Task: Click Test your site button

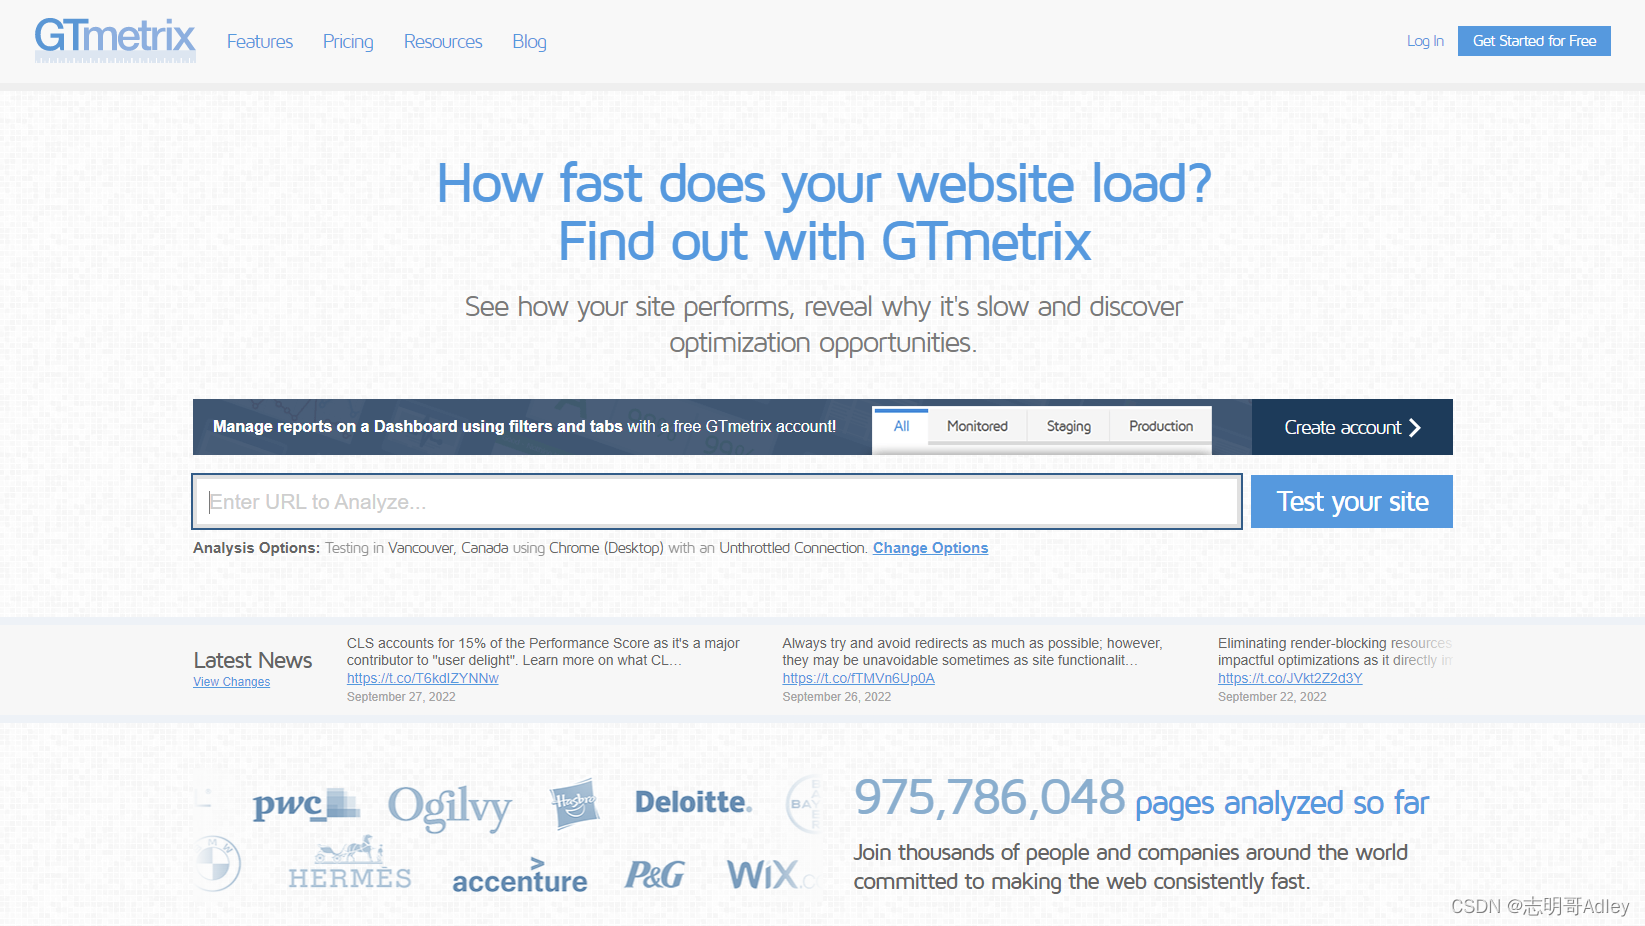Action: click(x=1352, y=502)
